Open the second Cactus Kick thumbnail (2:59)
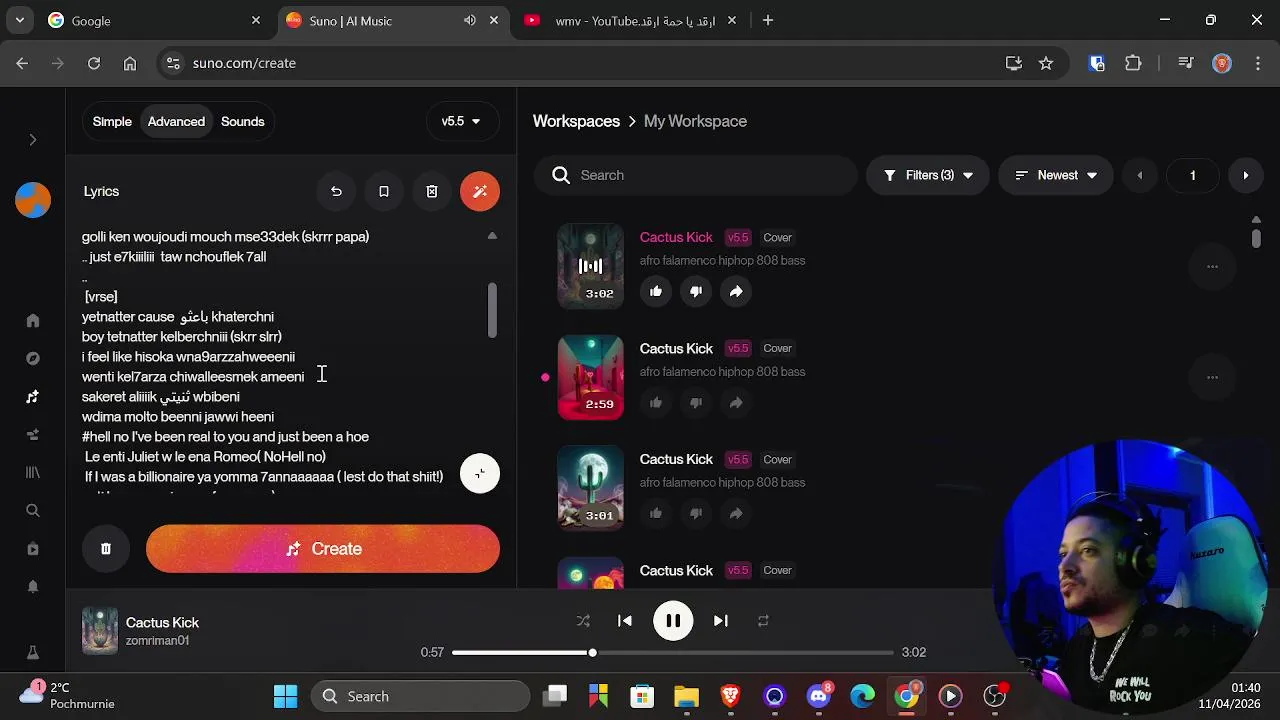Viewport: 1280px width, 720px height. 590,377
